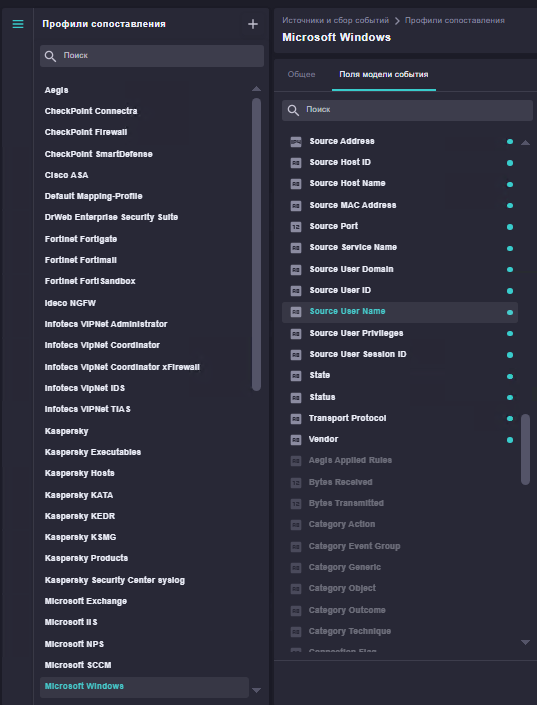
Task: Click the status dot next to Vendor
Action: coord(510,440)
